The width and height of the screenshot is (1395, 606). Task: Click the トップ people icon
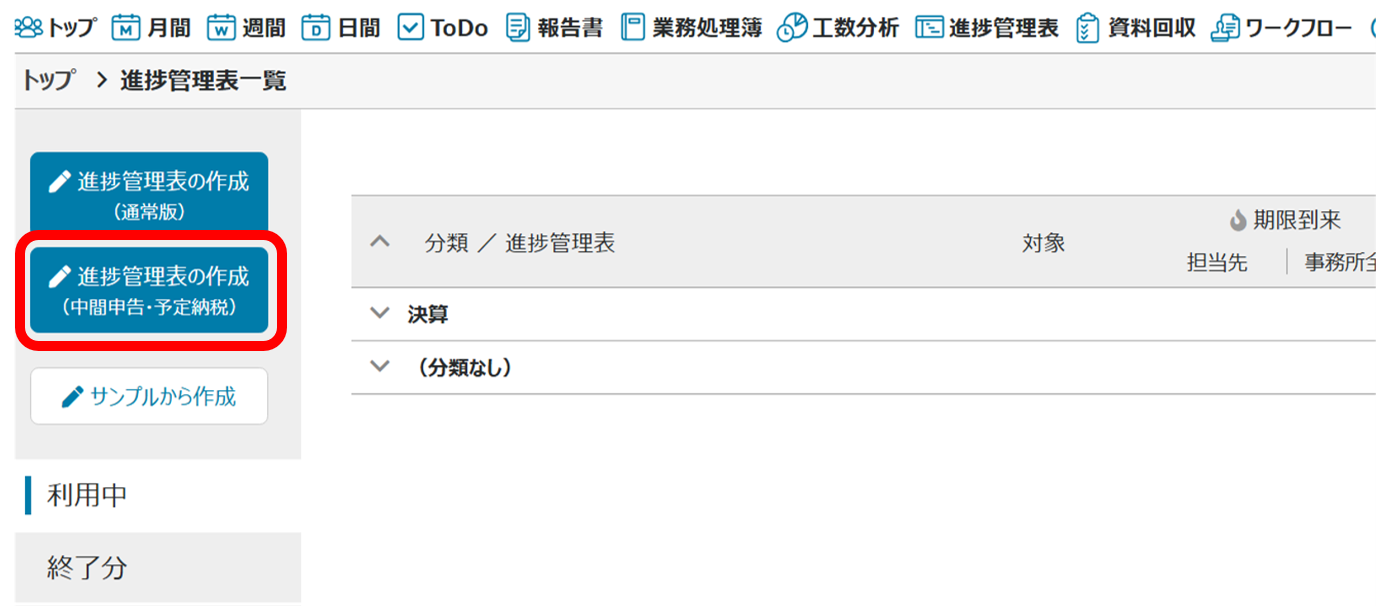click(28, 28)
